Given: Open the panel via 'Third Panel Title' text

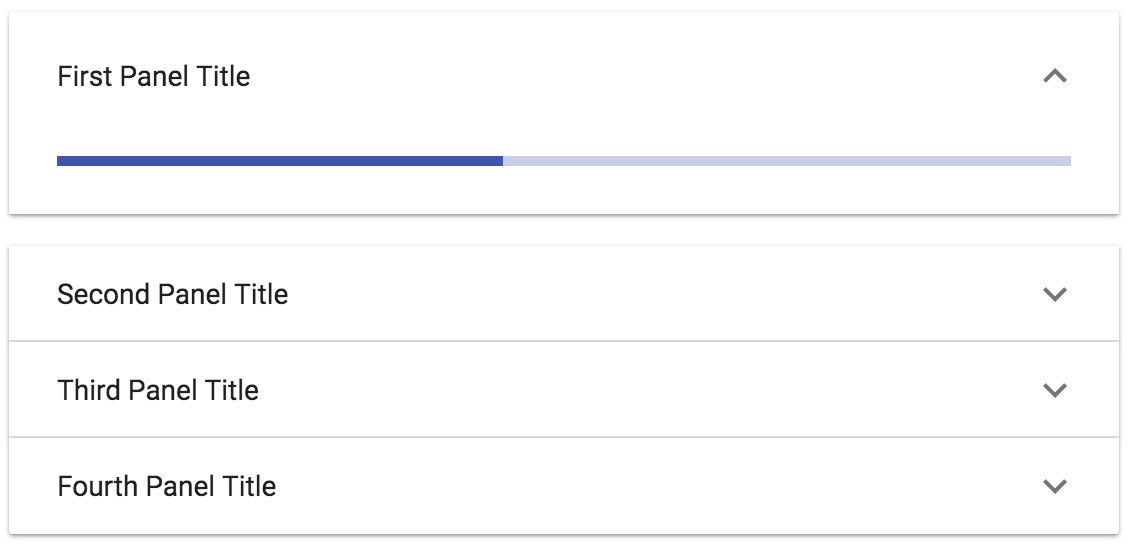Looking at the screenshot, I should click(x=158, y=390).
